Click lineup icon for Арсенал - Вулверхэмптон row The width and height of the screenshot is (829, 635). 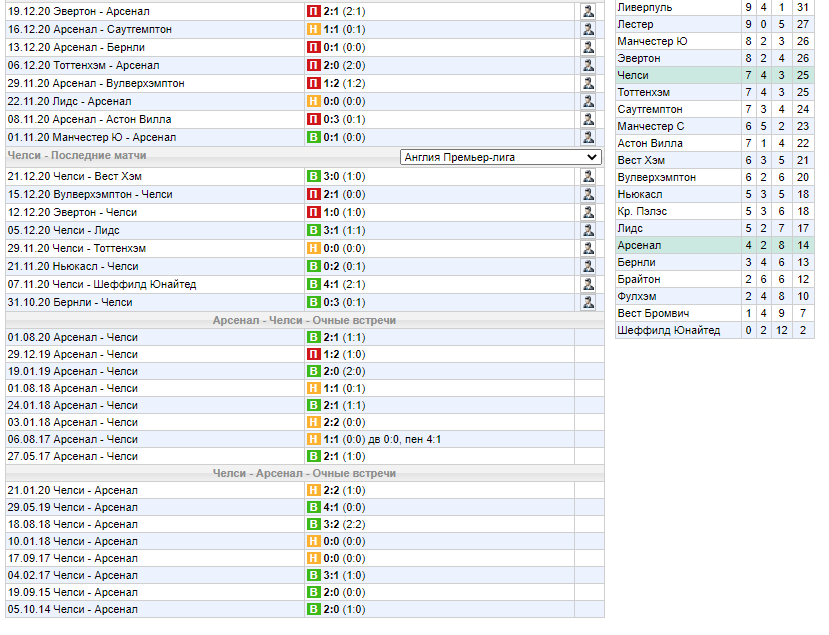pos(588,83)
